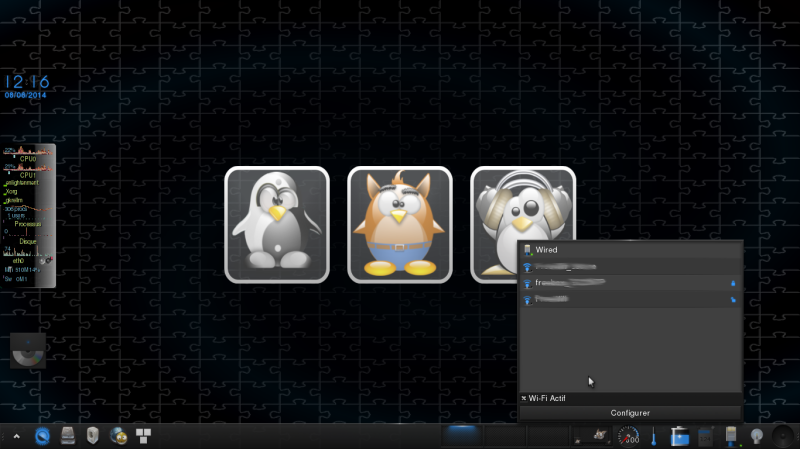
Task: Select the Wired connection entry
Action: coord(631,250)
